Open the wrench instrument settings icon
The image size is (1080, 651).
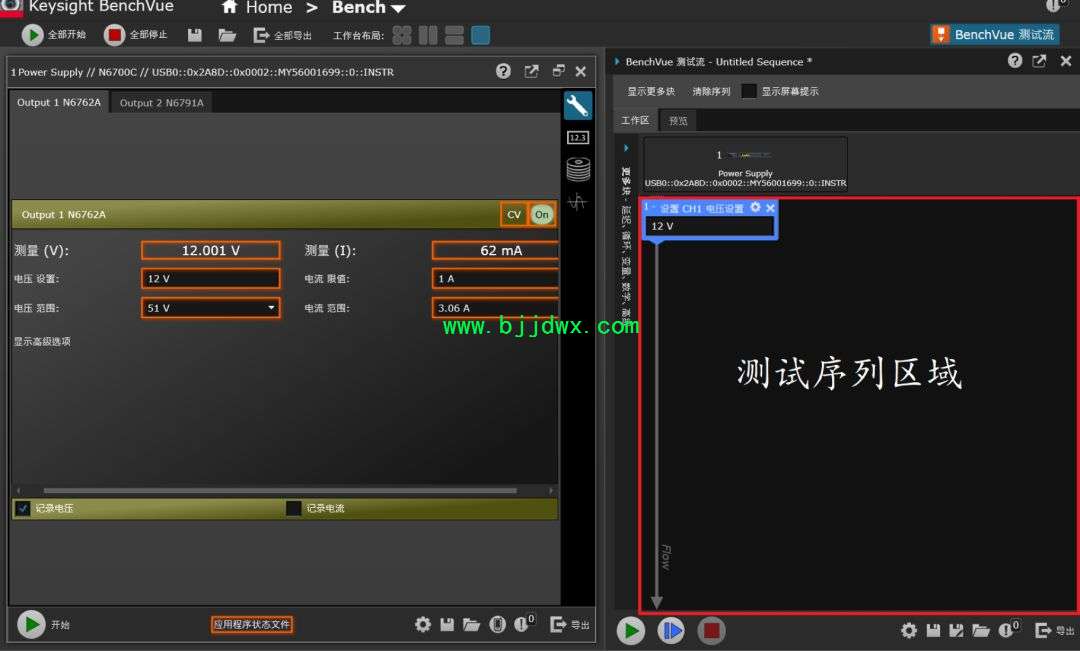[x=577, y=105]
